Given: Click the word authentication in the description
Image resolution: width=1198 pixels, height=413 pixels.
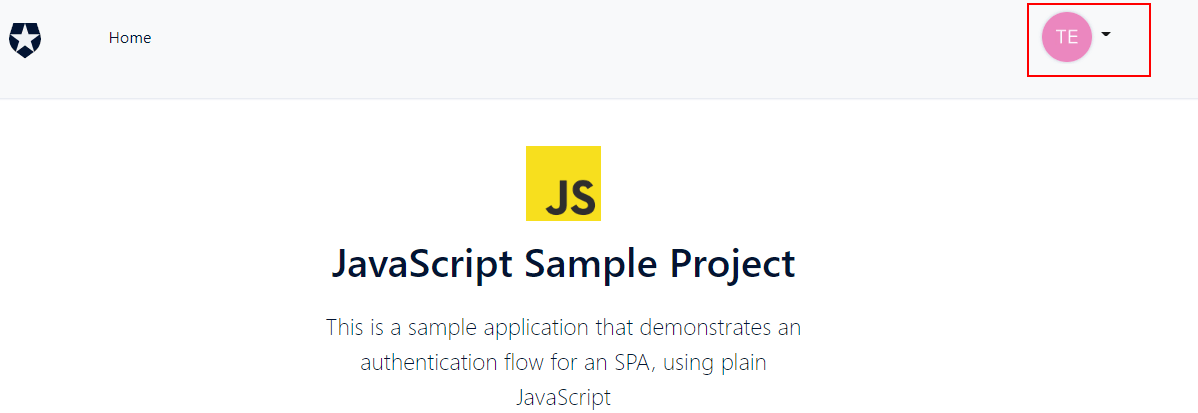Looking at the screenshot, I should click(x=421, y=363).
